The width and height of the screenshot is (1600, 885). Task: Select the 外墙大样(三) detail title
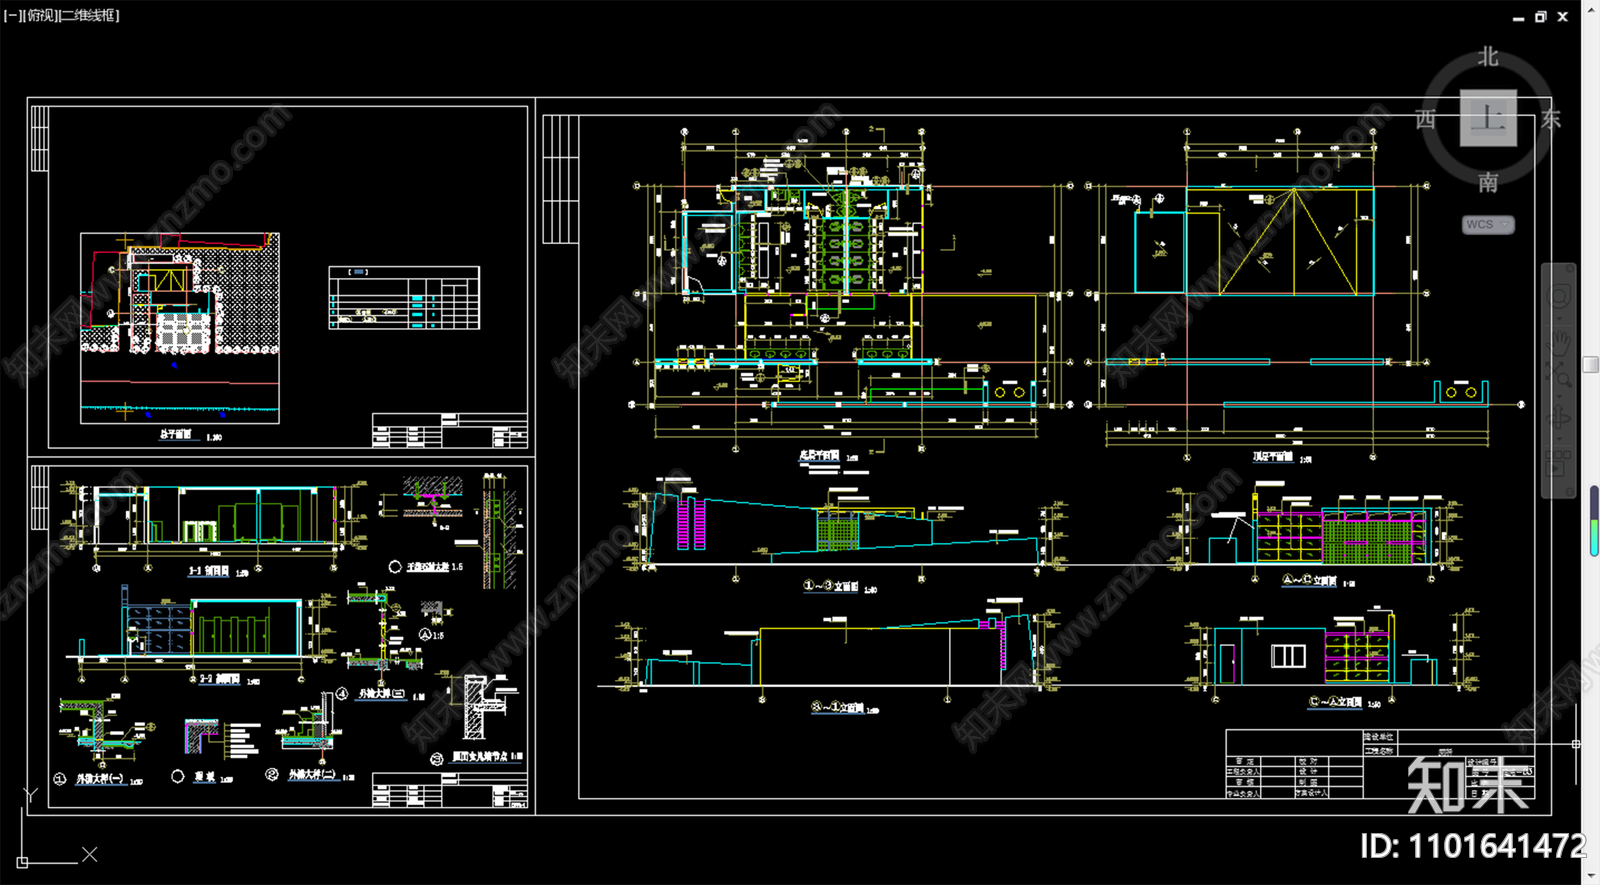point(382,693)
